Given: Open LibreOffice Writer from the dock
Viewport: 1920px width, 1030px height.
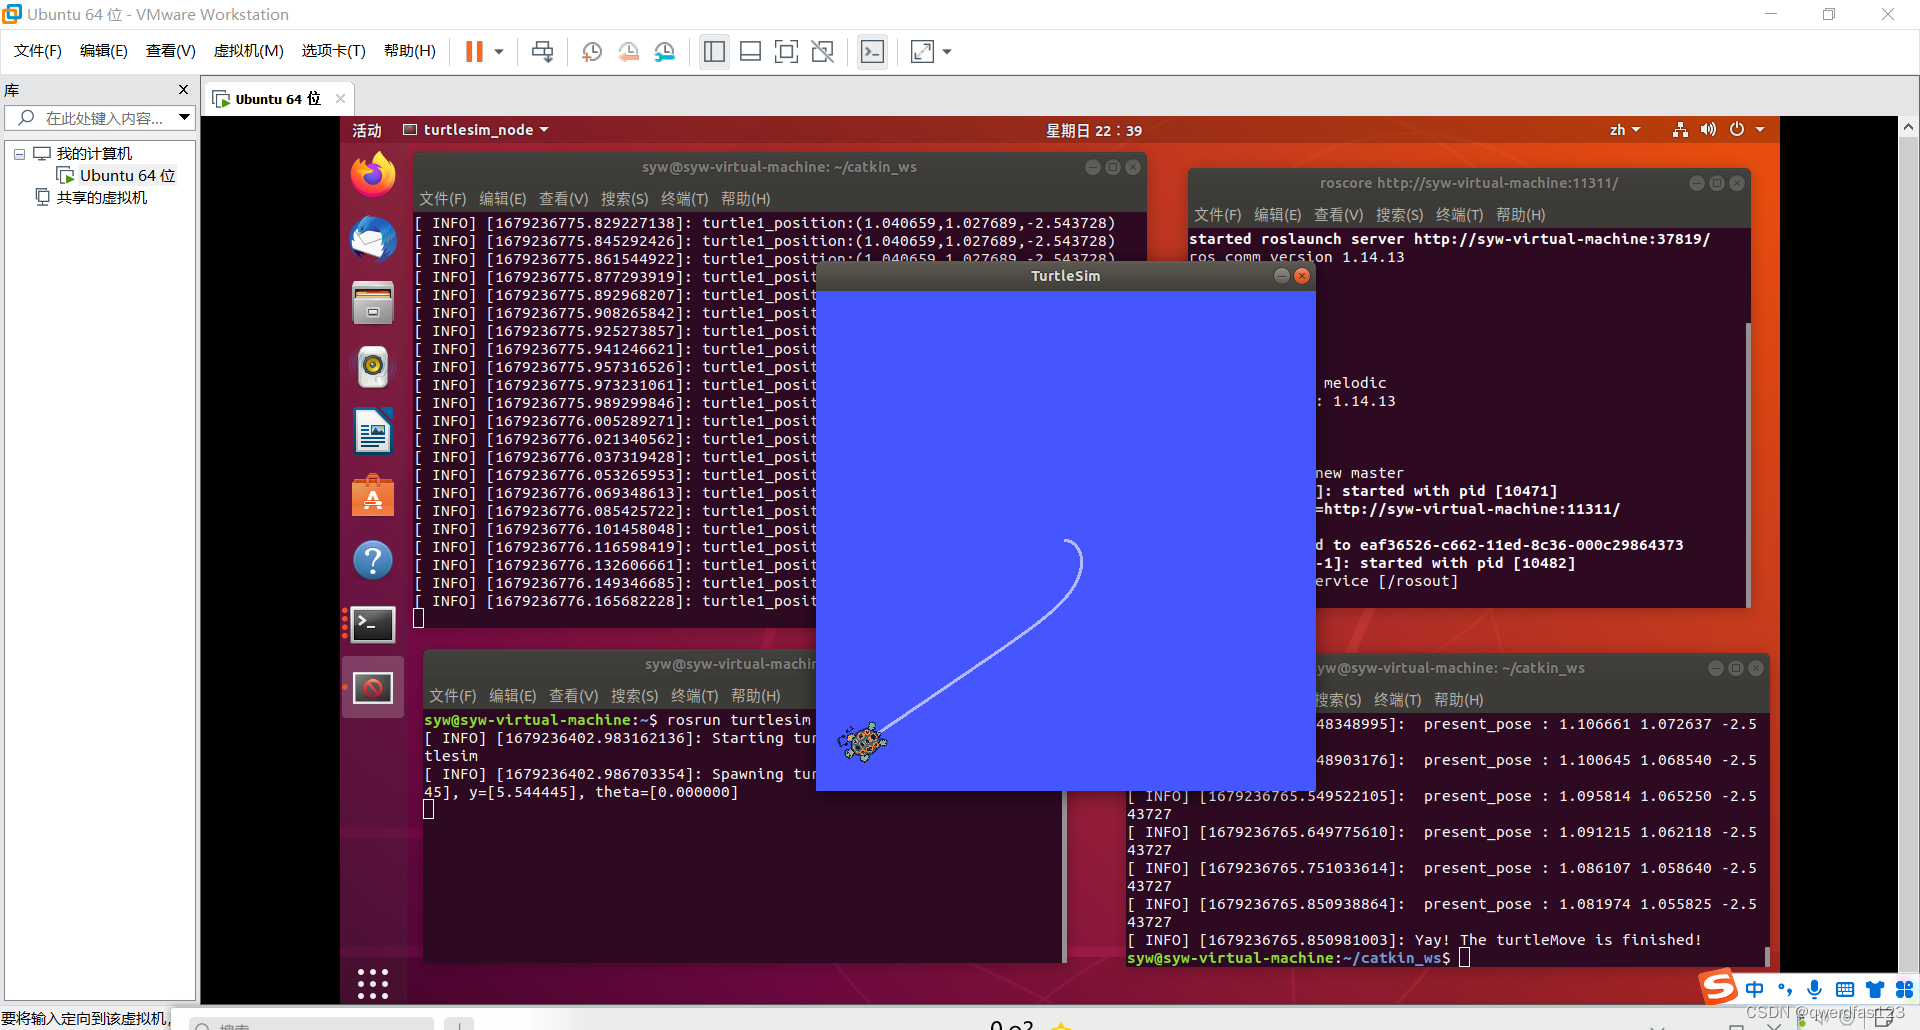Looking at the screenshot, I should [x=373, y=432].
